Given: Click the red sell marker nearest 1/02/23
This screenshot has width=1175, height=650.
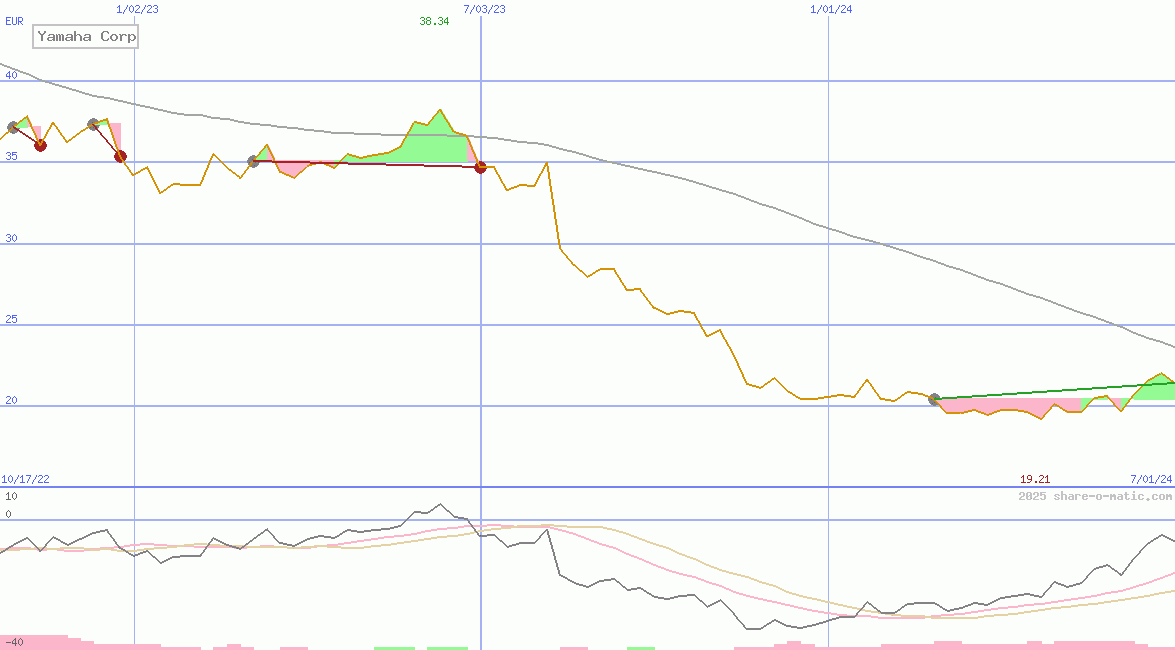Looking at the screenshot, I should (120, 156).
